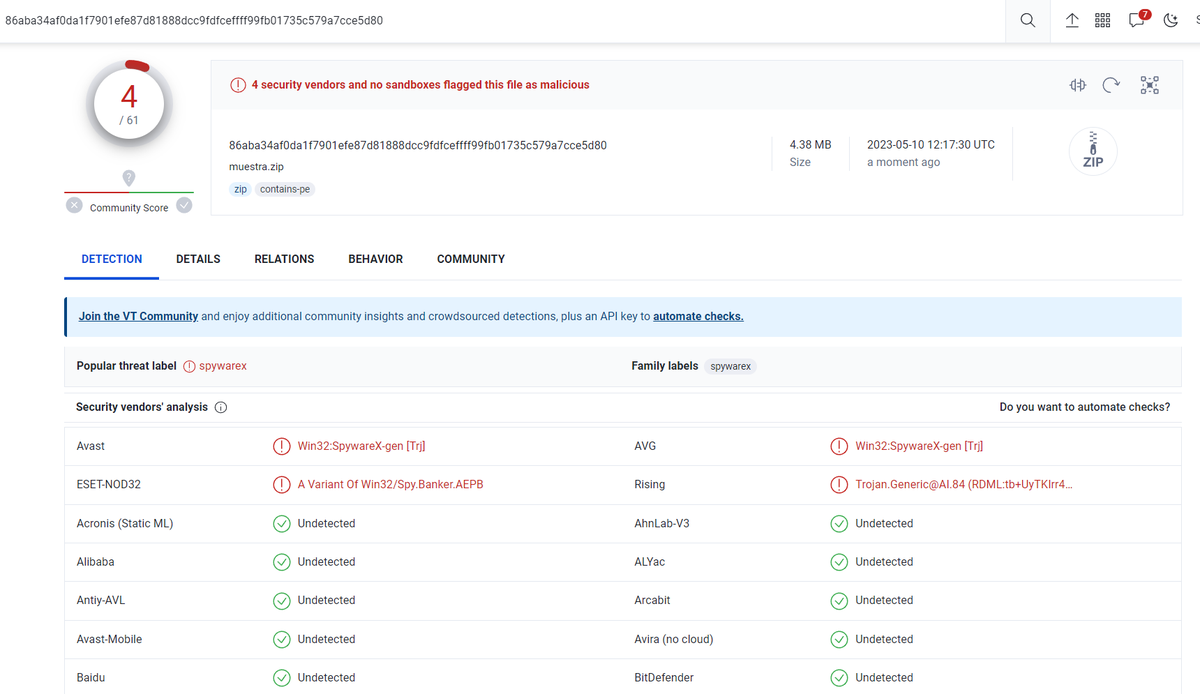Open the apps grid menu icon
The width and height of the screenshot is (1200, 694).
(1103, 20)
